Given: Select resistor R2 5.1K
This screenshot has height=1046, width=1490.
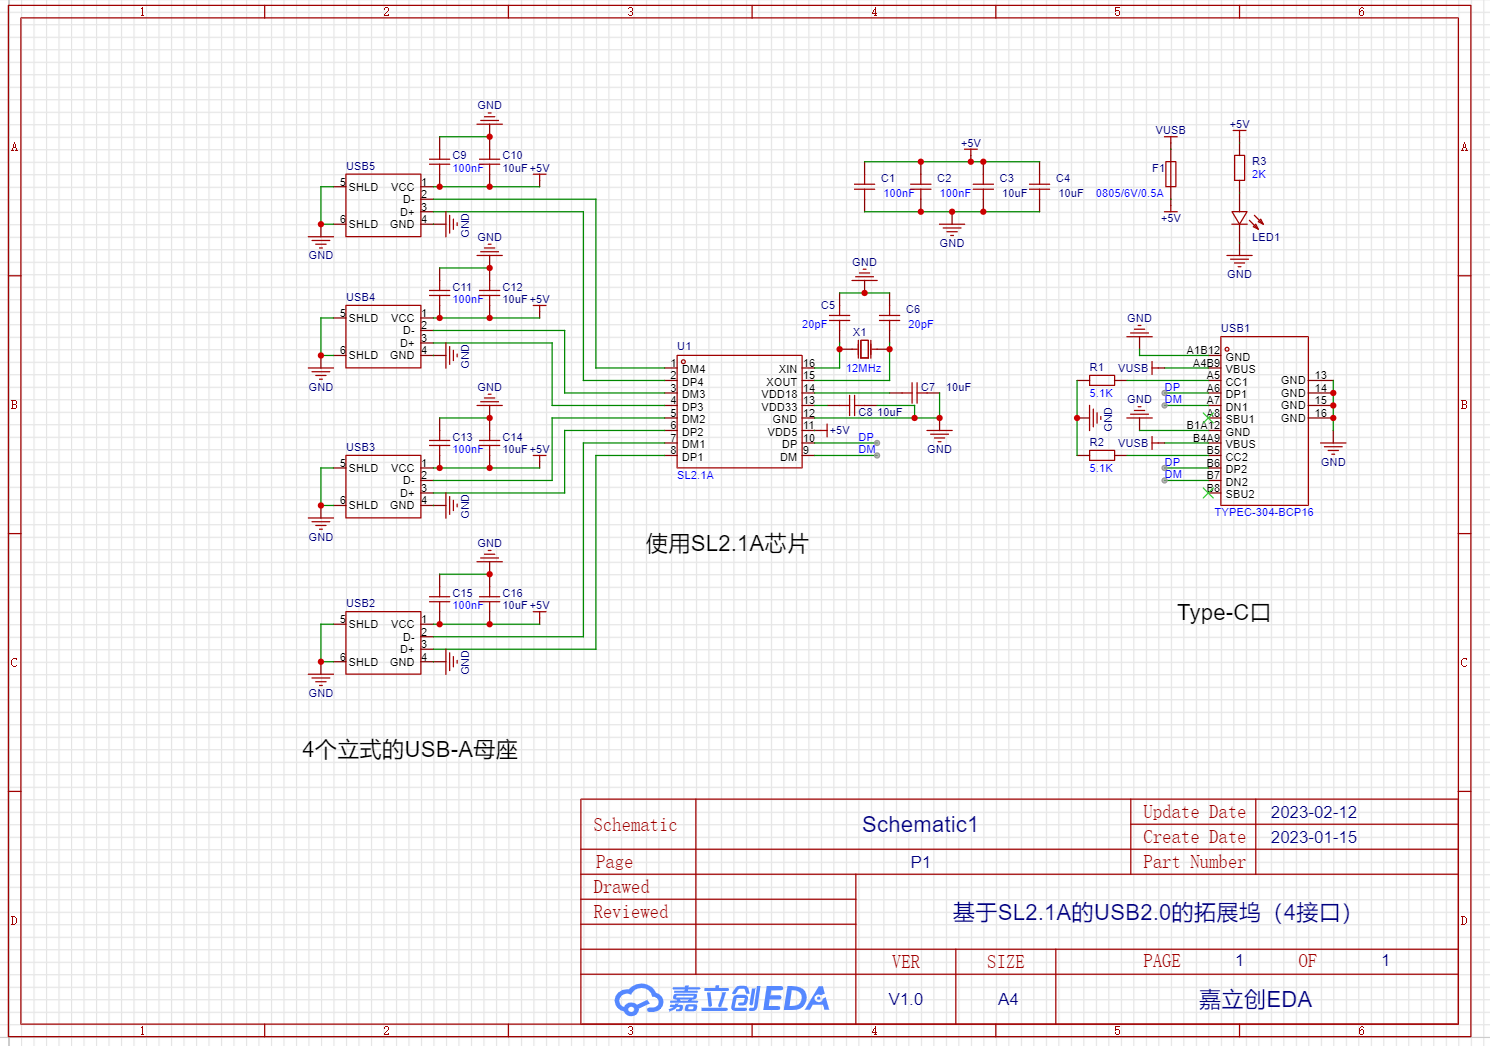Looking at the screenshot, I should point(1101,455).
